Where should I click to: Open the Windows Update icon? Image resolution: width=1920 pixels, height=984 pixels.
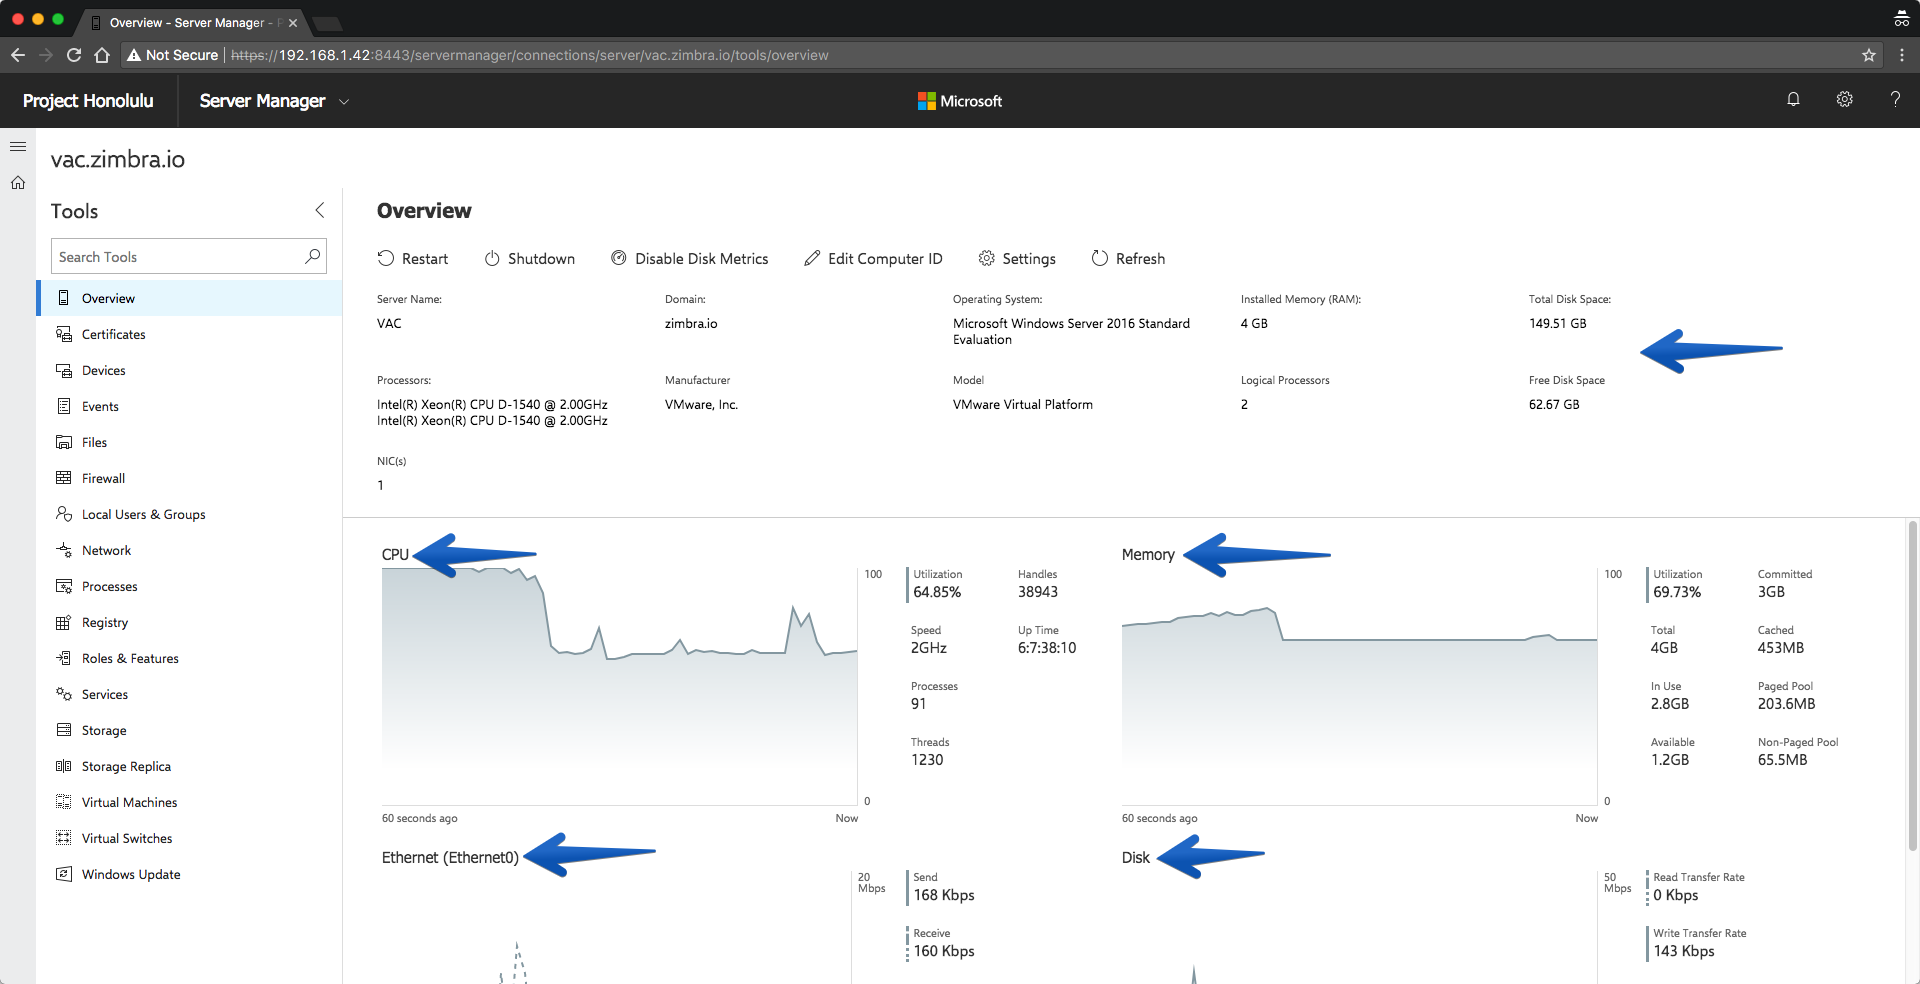[64, 874]
